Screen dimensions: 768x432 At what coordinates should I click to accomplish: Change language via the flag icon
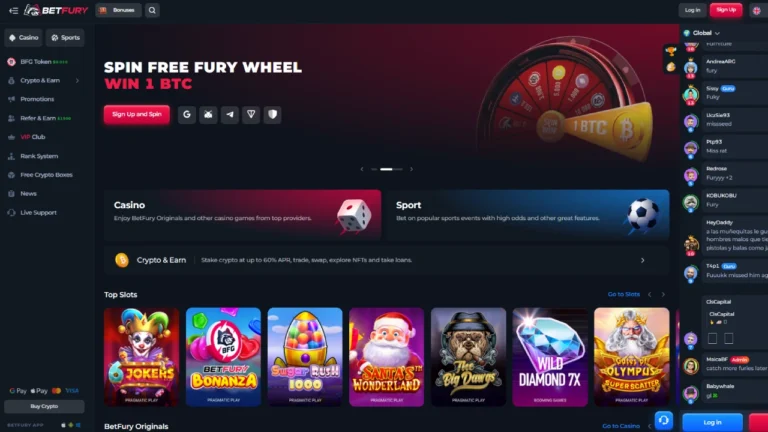pyautogui.click(x=756, y=10)
